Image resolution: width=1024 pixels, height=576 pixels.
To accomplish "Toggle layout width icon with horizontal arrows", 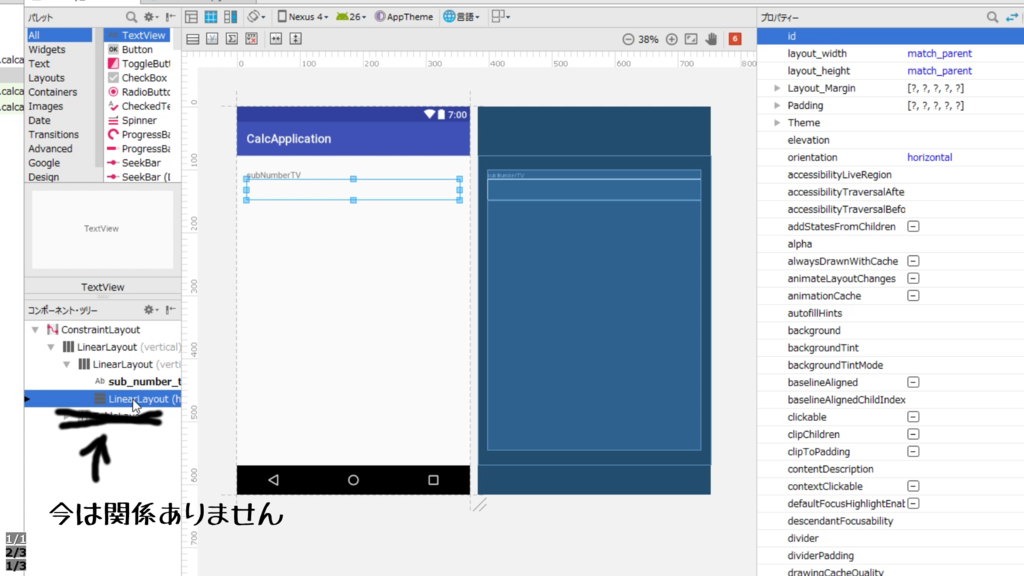I will [276, 39].
